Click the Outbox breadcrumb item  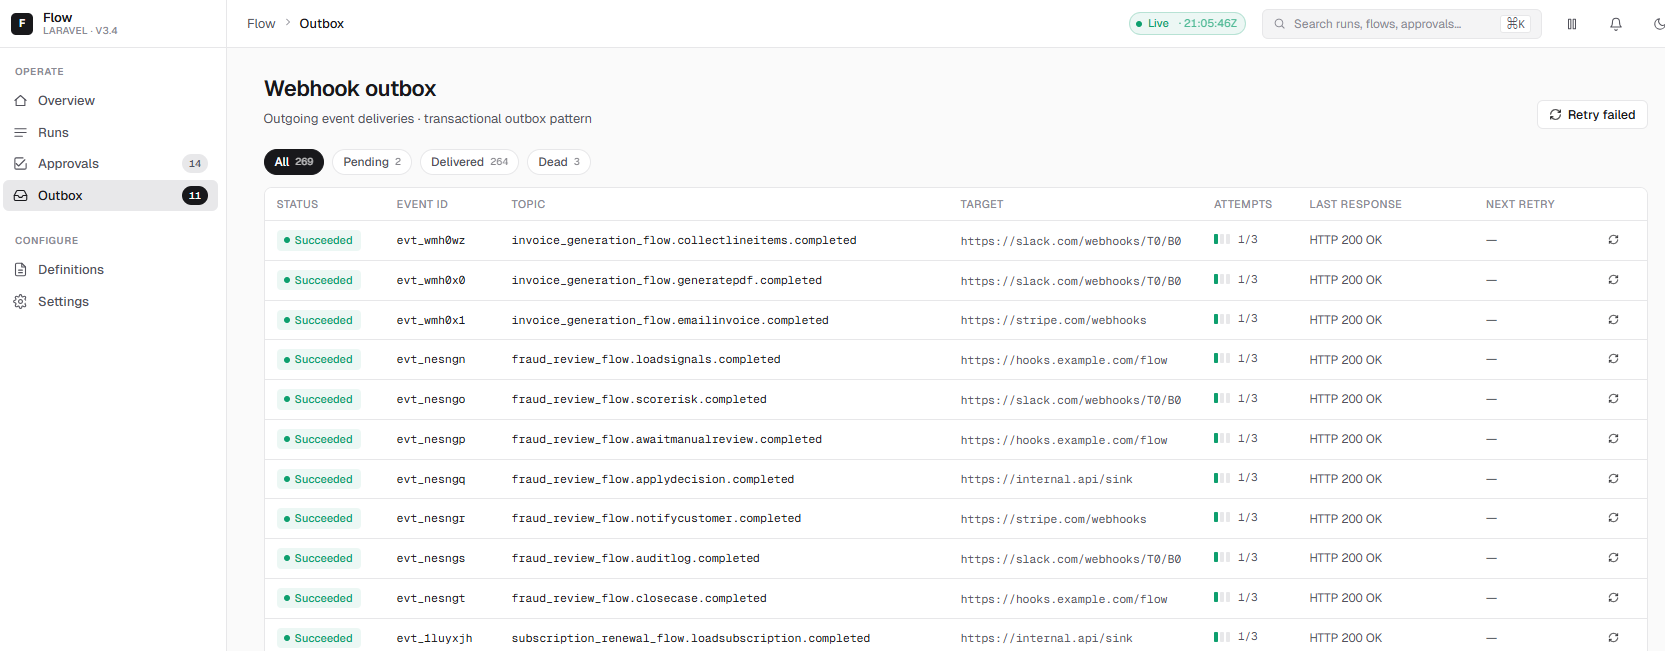pos(322,24)
